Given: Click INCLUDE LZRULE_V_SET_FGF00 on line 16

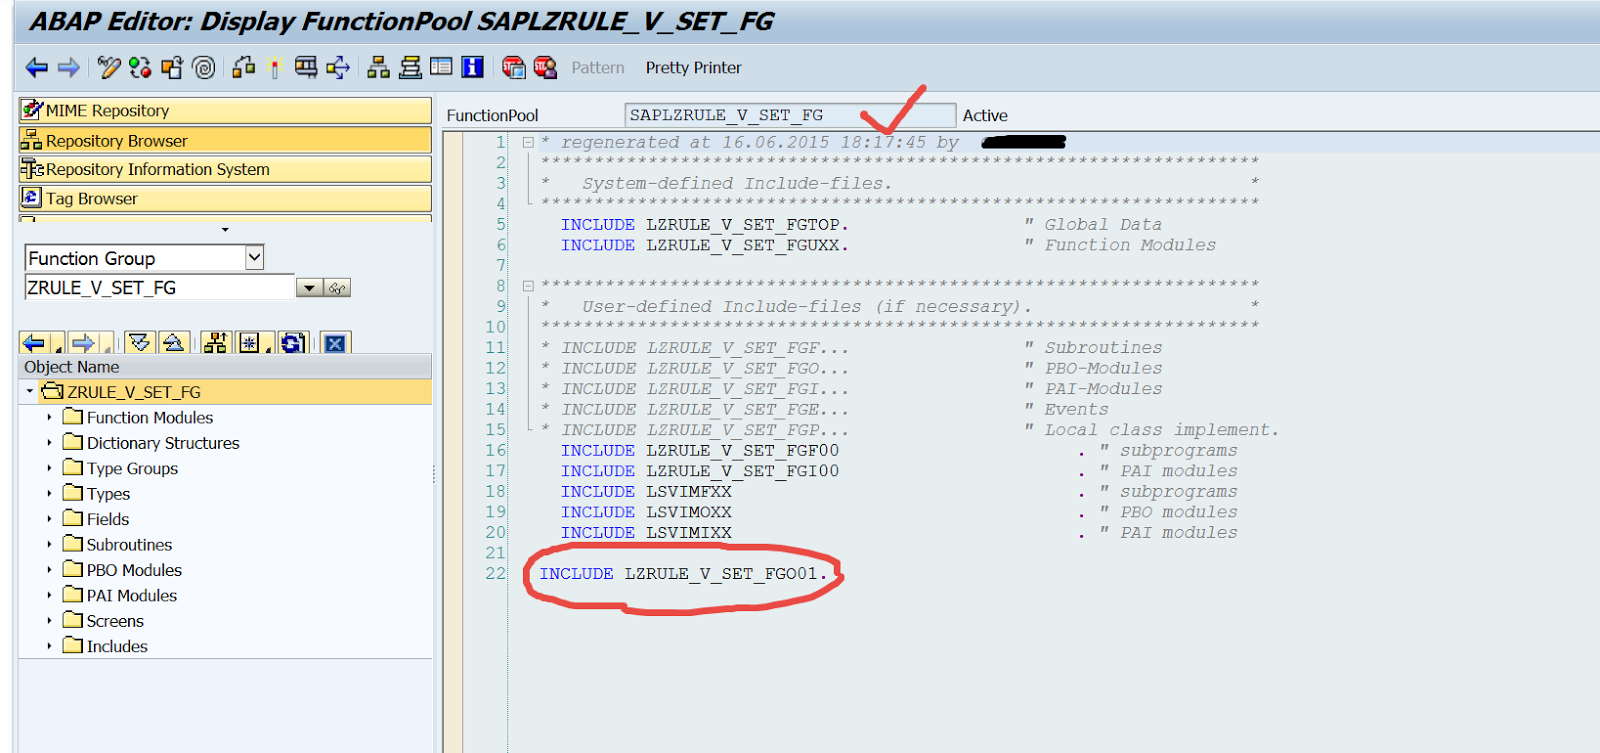Looking at the screenshot, I should point(700,451).
